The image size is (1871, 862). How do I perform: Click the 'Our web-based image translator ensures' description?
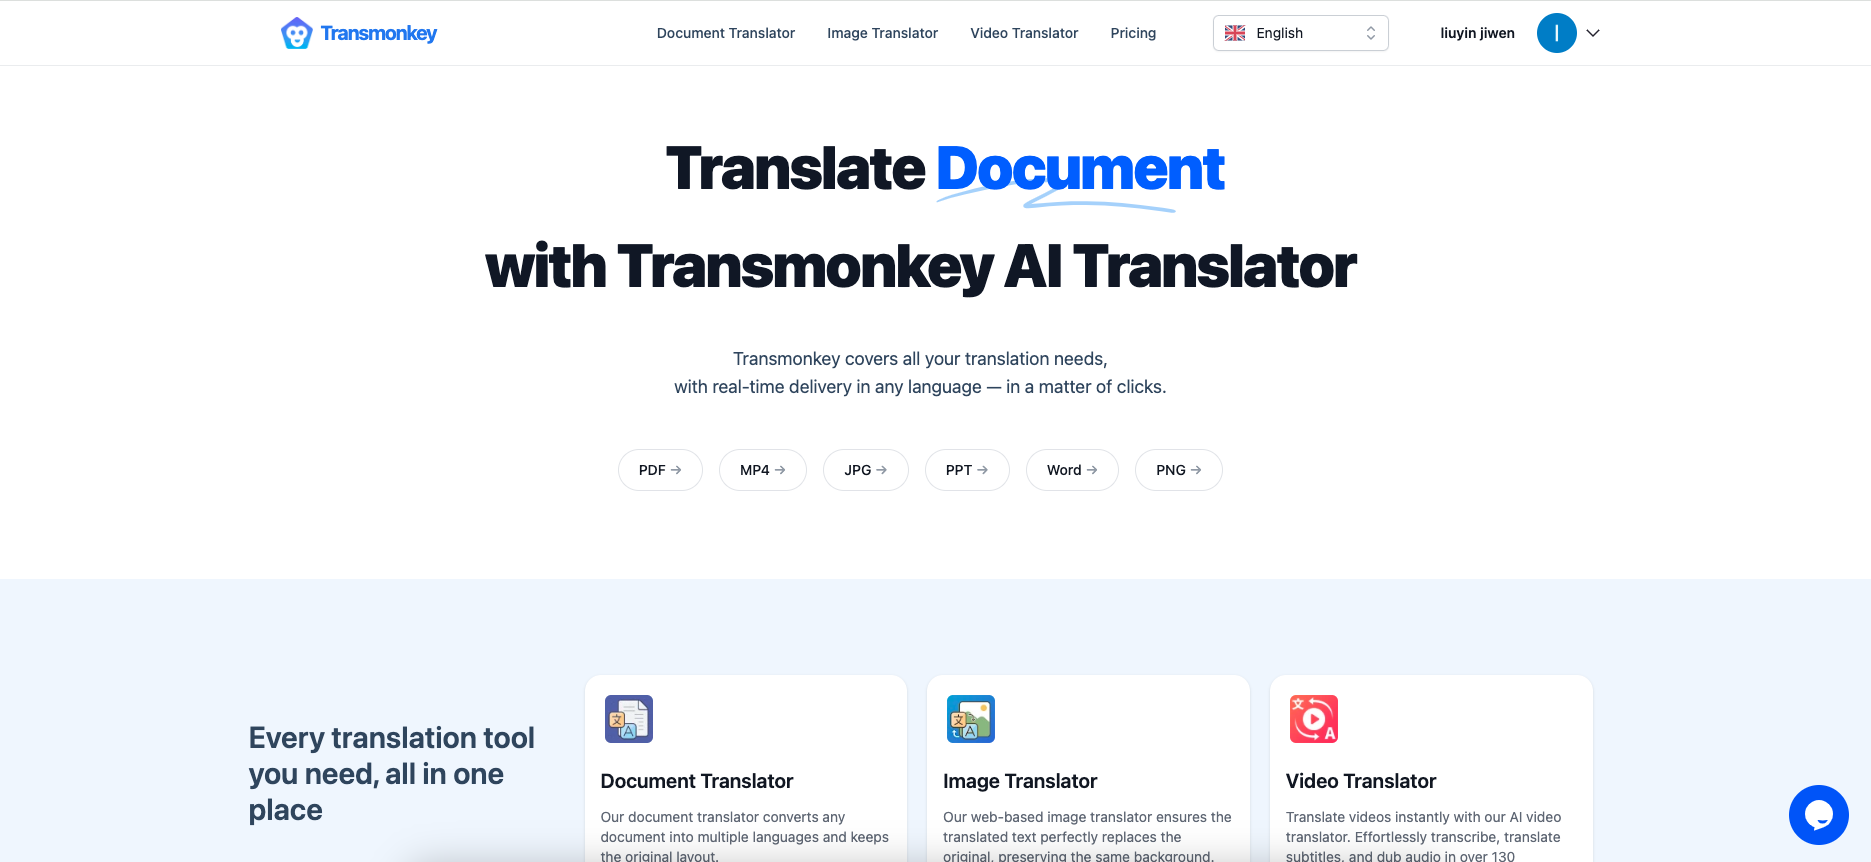(x=1087, y=836)
